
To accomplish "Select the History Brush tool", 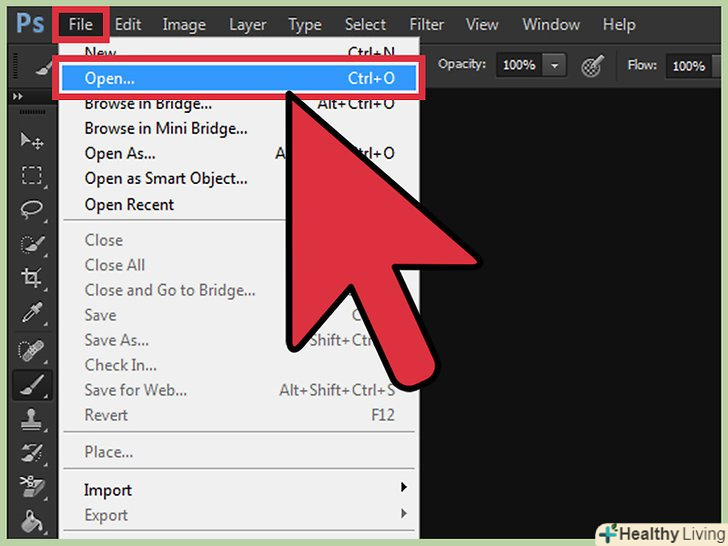I will pos(32,453).
